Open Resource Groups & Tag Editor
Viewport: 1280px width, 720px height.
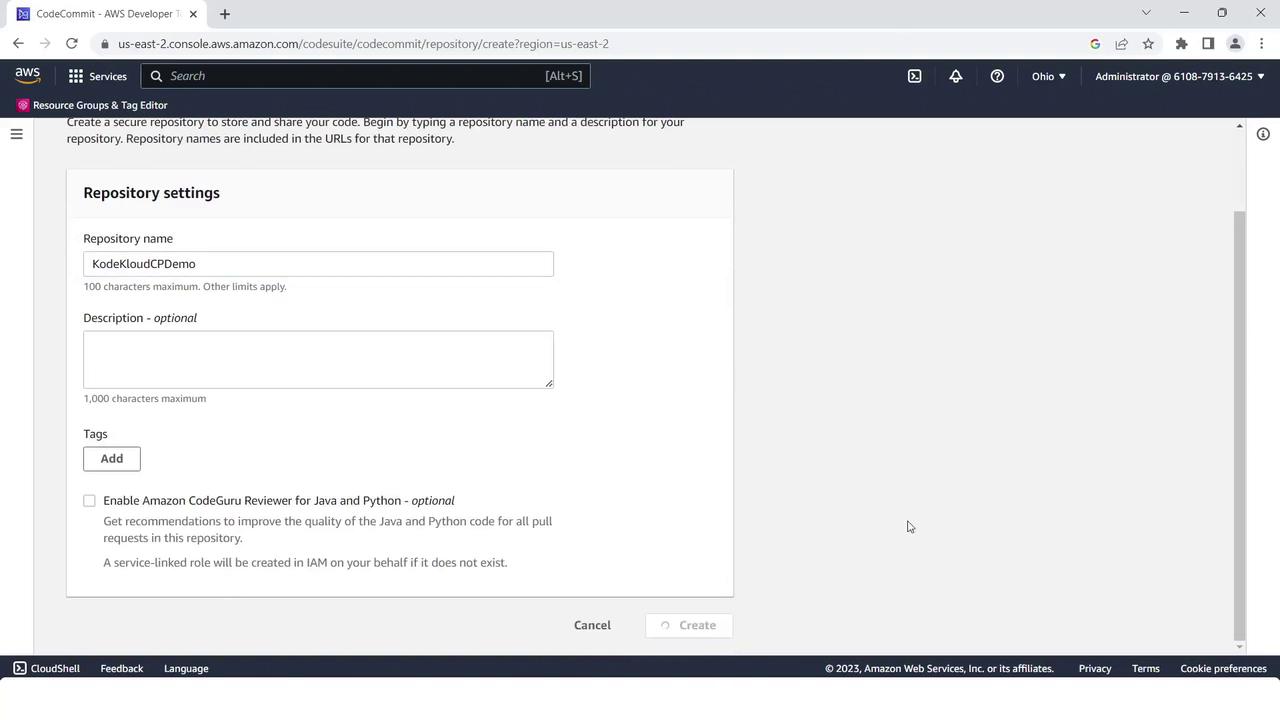pos(92,105)
